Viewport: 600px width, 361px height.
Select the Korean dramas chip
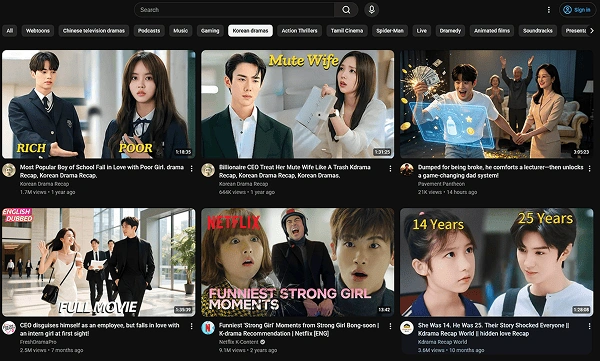tap(250, 31)
